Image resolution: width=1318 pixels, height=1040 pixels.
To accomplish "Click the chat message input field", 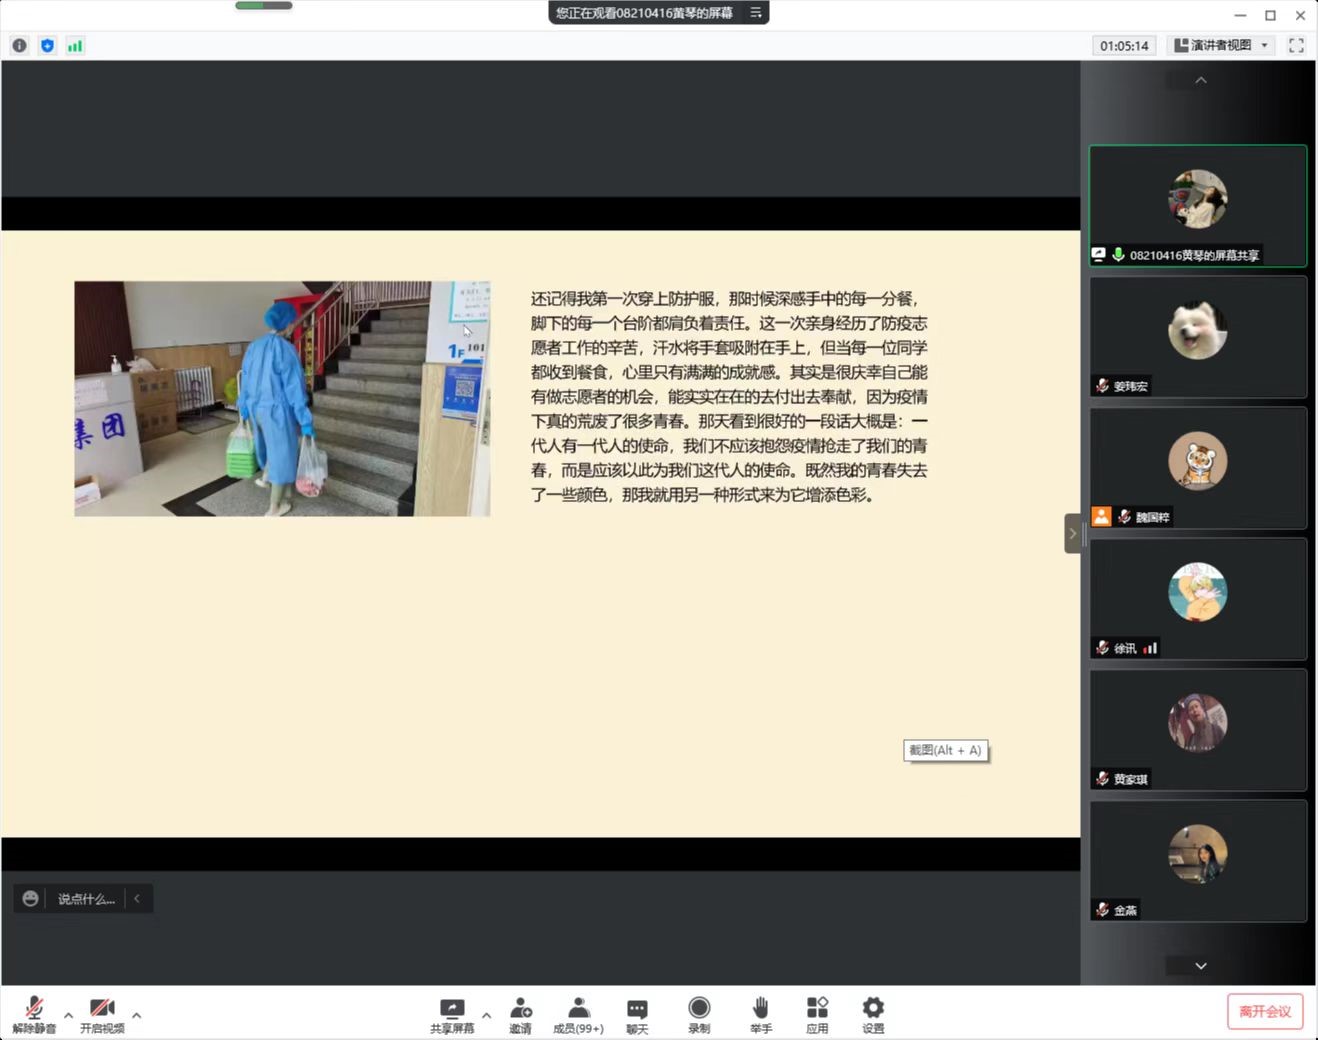I will point(86,899).
